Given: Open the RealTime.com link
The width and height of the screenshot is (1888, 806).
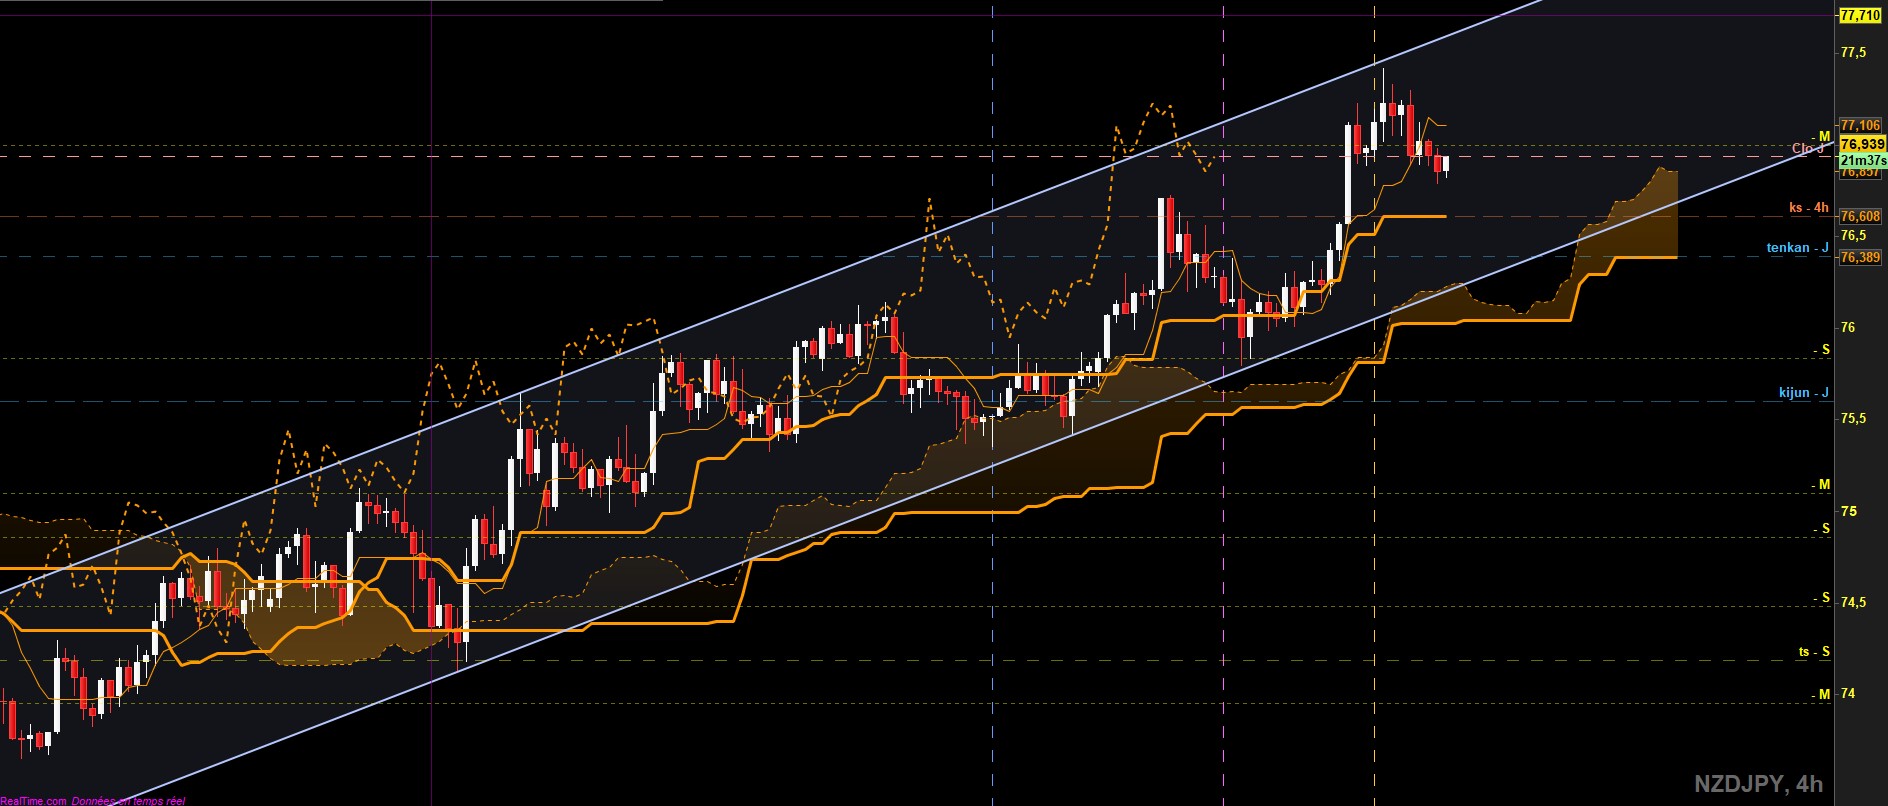Looking at the screenshot, I should pos(34,800).
